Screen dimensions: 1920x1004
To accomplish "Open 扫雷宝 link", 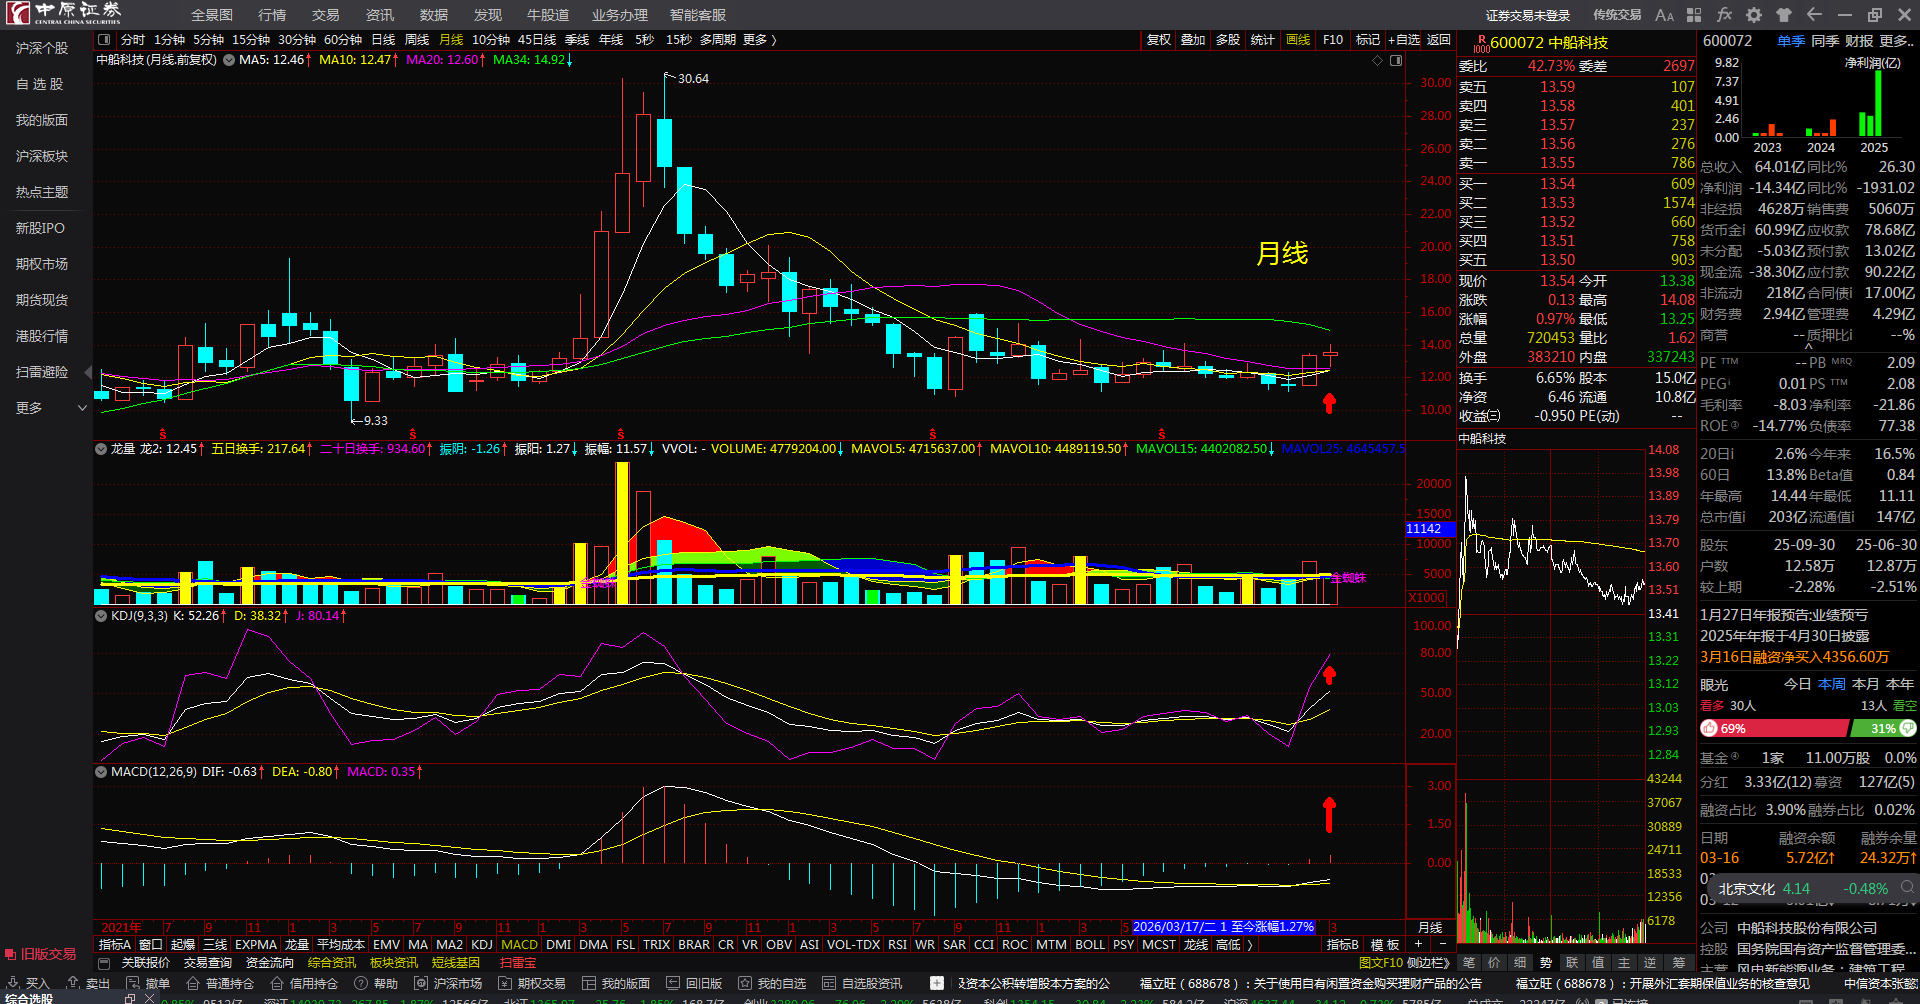I will (518, 963).
